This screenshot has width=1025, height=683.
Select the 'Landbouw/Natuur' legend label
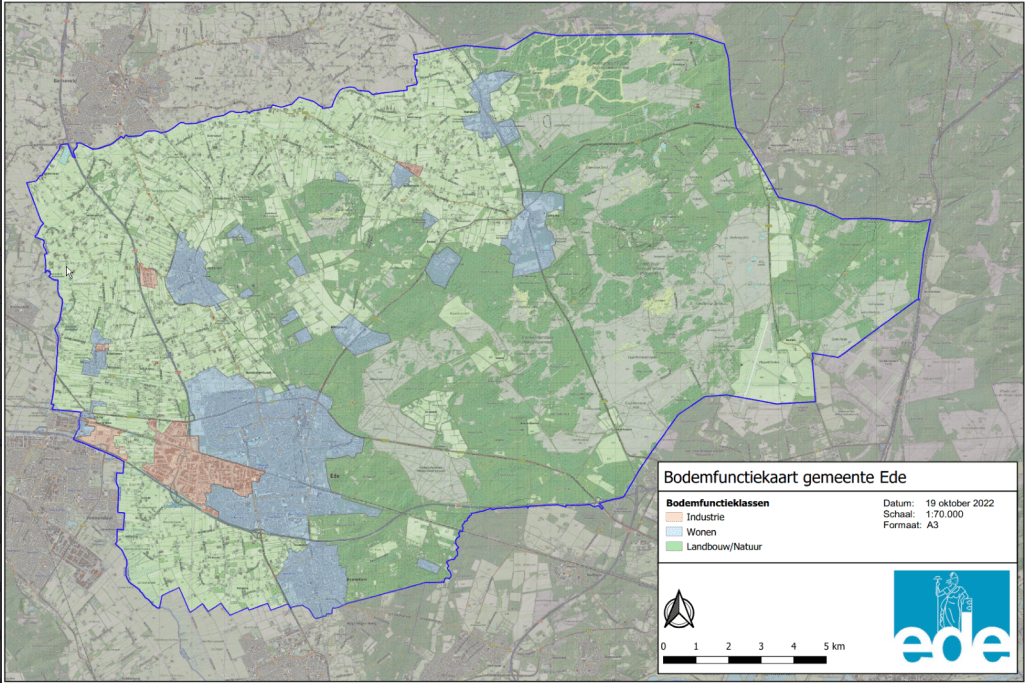[725, 547]
